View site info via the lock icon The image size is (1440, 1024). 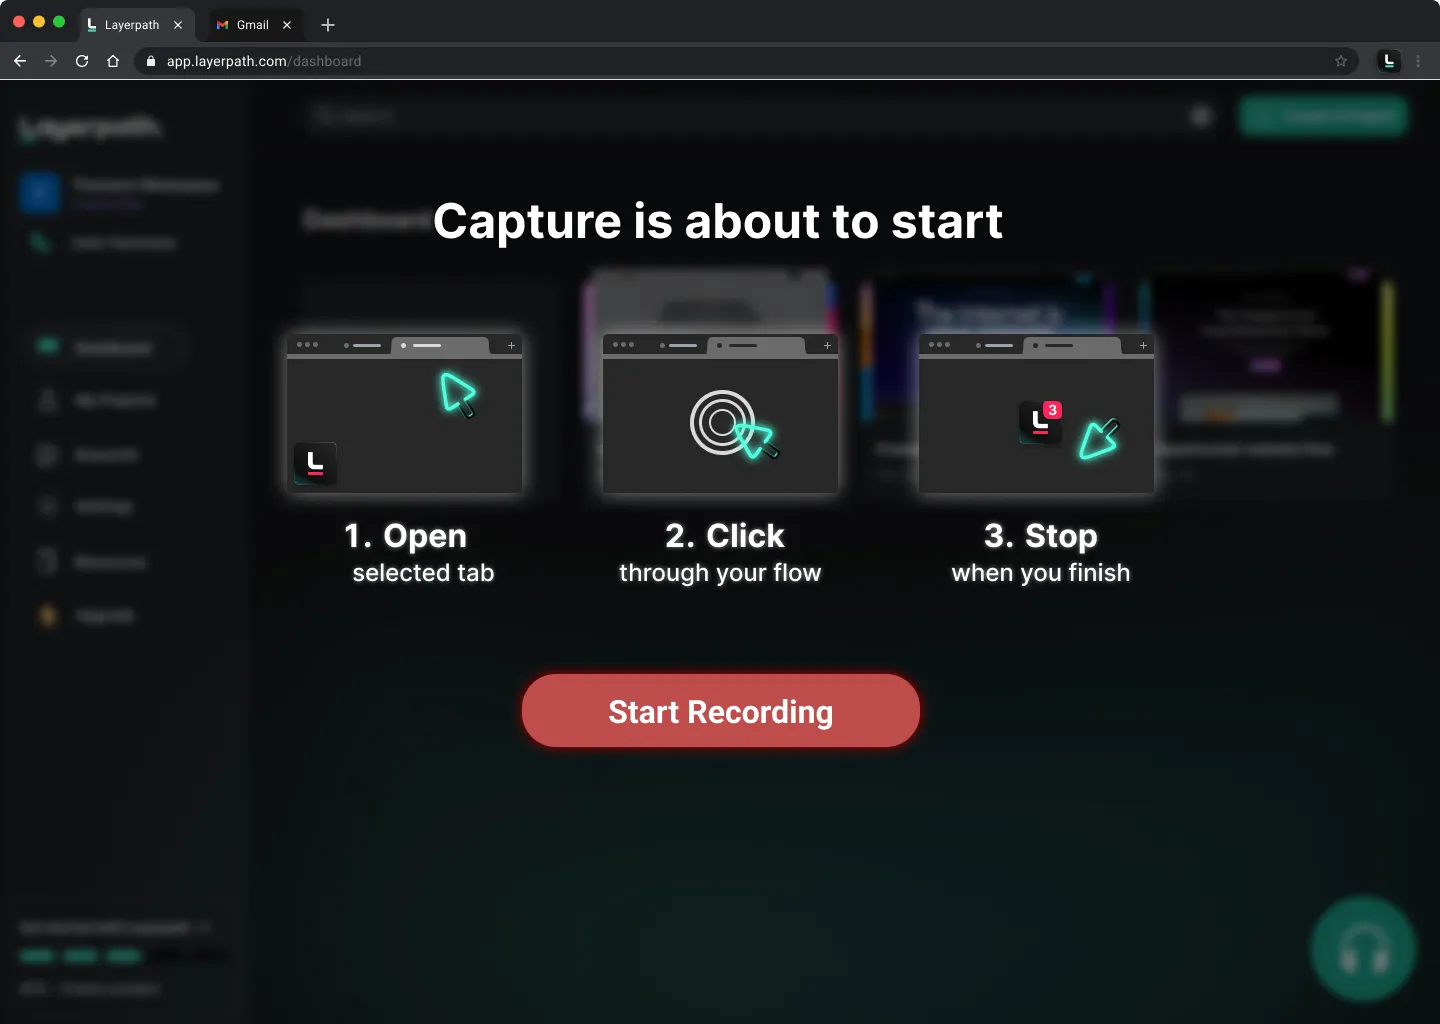[151, 61]
